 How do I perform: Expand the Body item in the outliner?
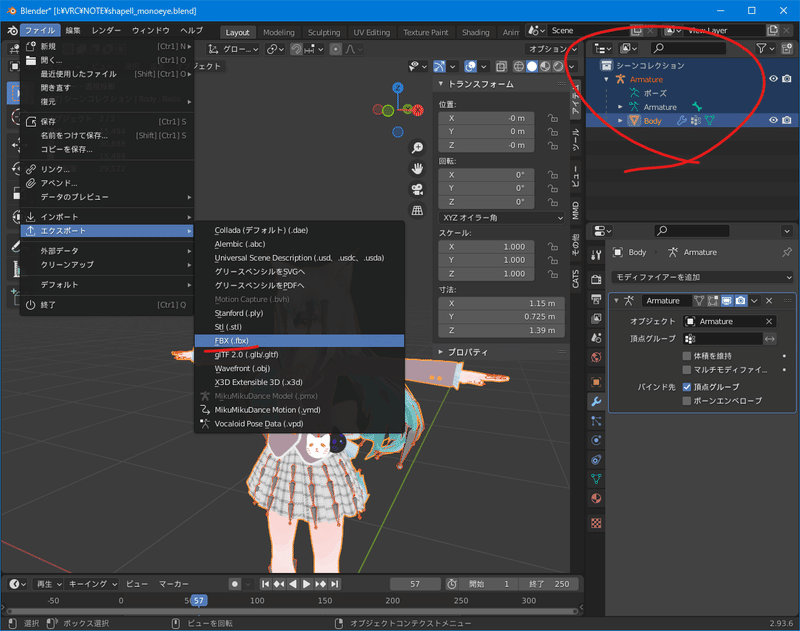620,120
